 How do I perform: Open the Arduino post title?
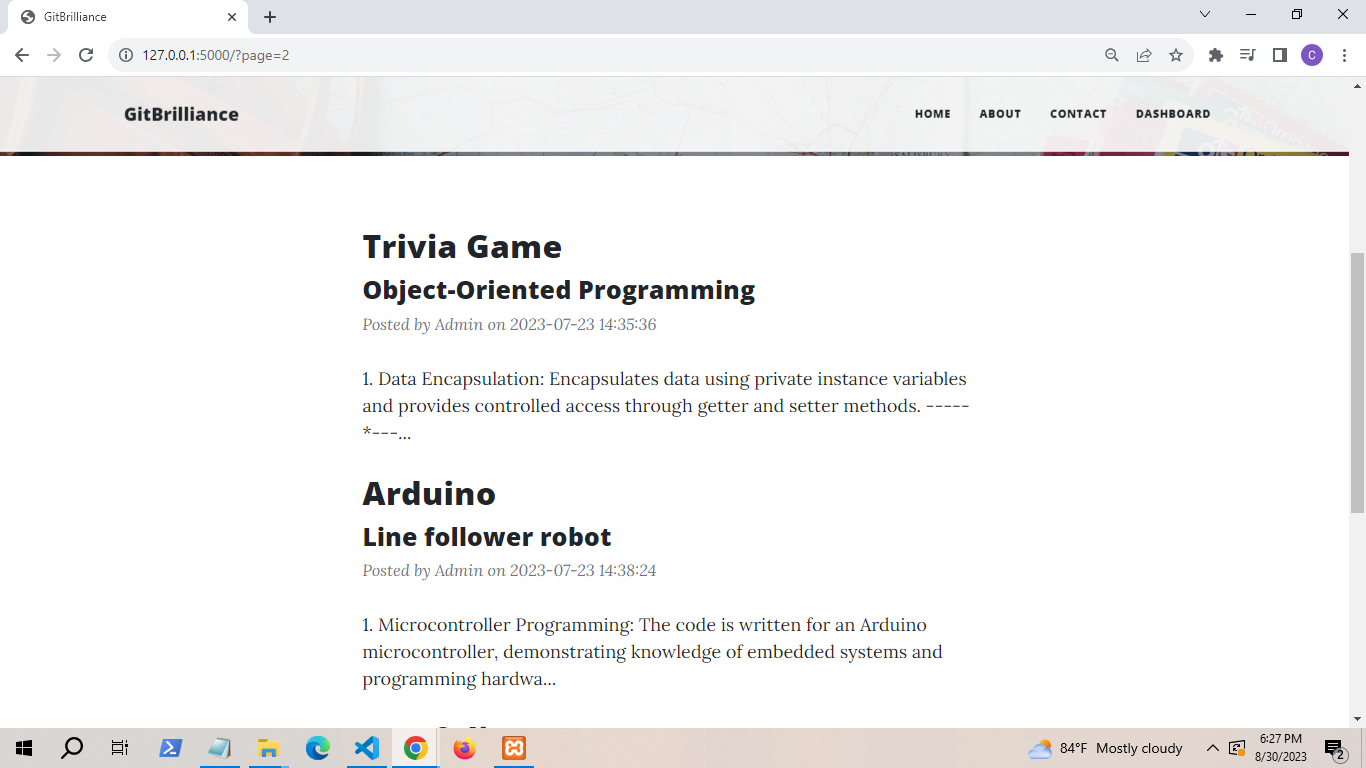[x=429, y=494]
